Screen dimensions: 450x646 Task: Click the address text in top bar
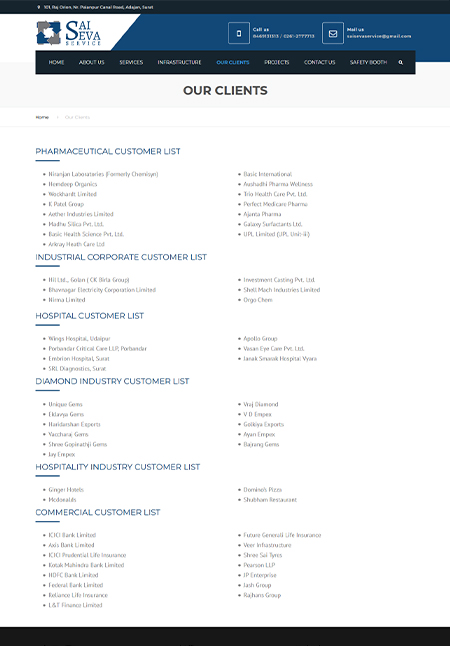[x=98, y=7]
